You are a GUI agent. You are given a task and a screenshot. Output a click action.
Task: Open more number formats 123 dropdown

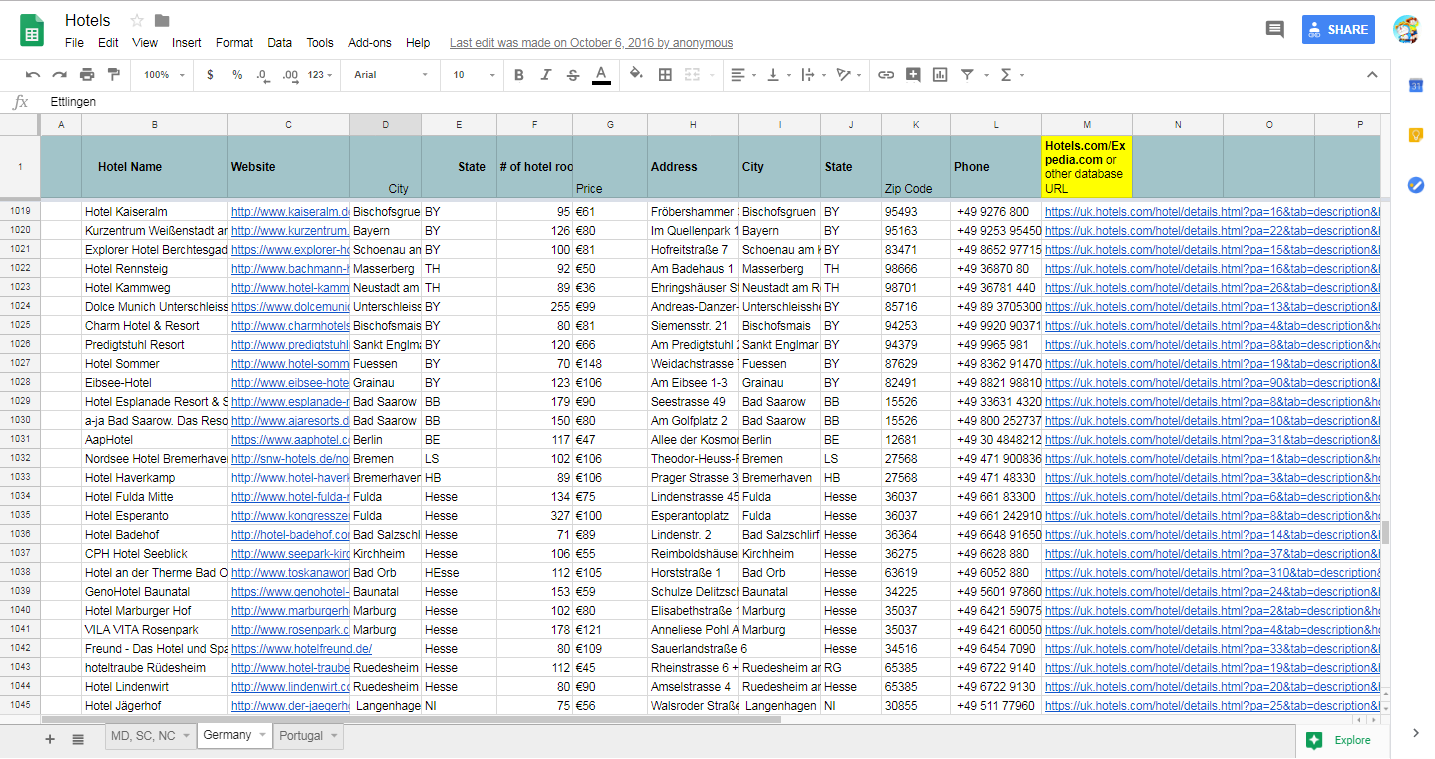click(x=321, y=75)
